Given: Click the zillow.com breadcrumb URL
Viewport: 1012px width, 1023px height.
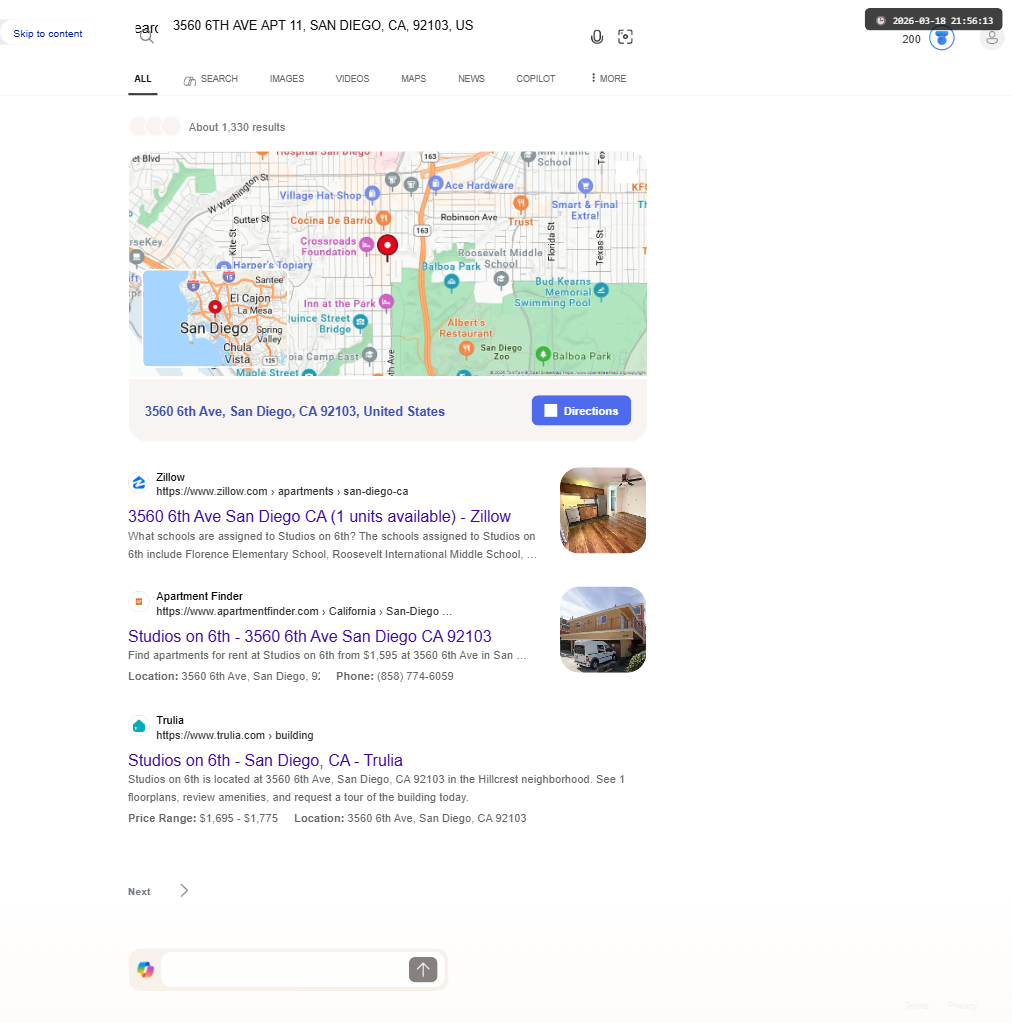Looking at the screenshot, I should tap(282, 491).
